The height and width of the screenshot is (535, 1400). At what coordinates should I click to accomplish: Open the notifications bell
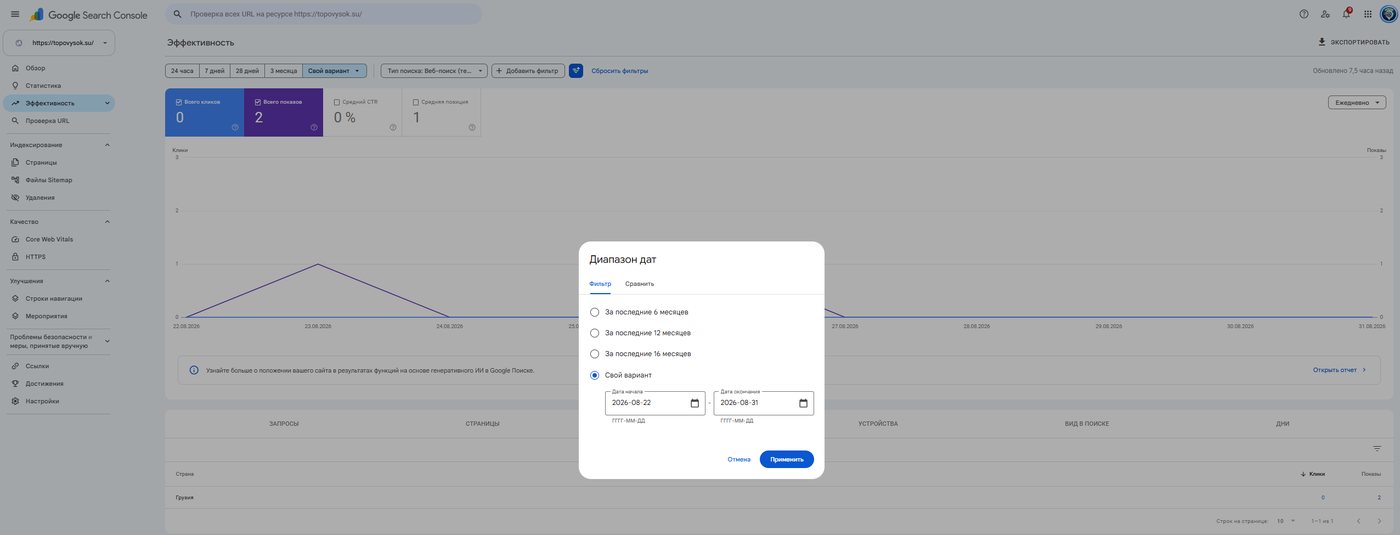pos(1346,14)
